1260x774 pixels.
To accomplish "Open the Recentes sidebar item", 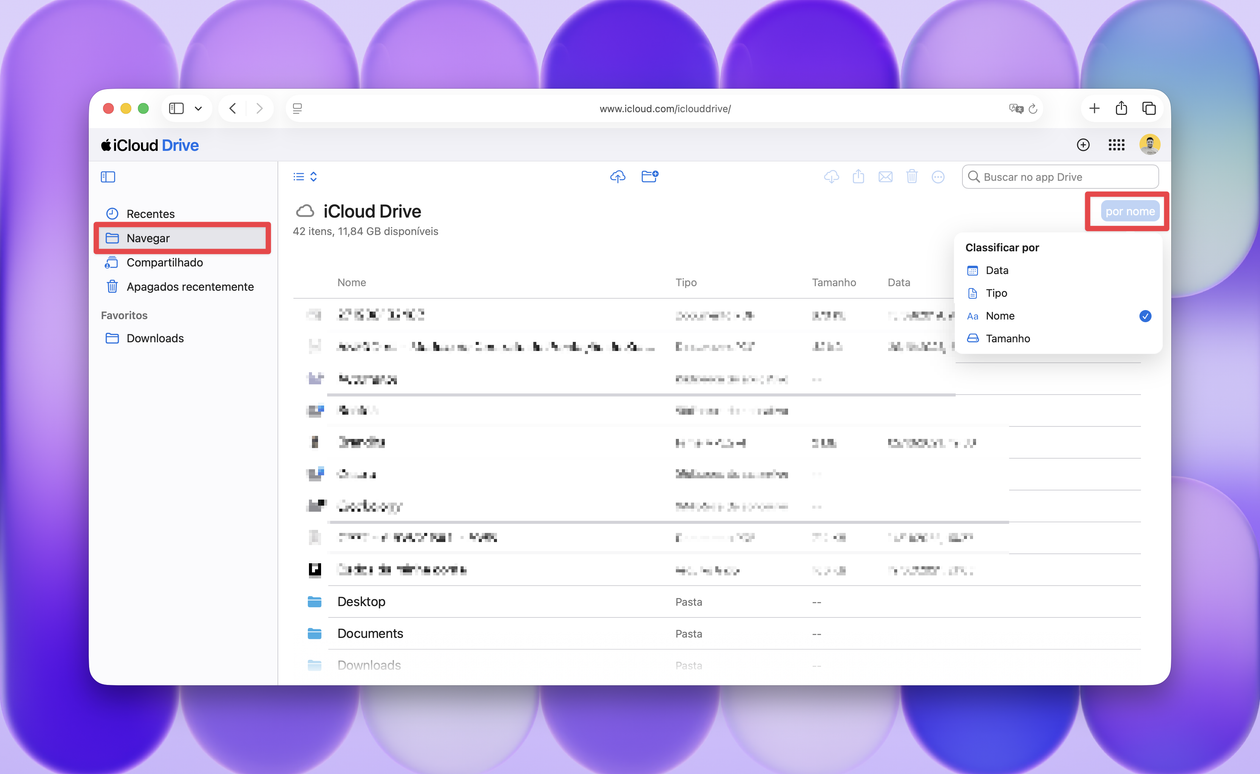I will (x=150, y=214).
